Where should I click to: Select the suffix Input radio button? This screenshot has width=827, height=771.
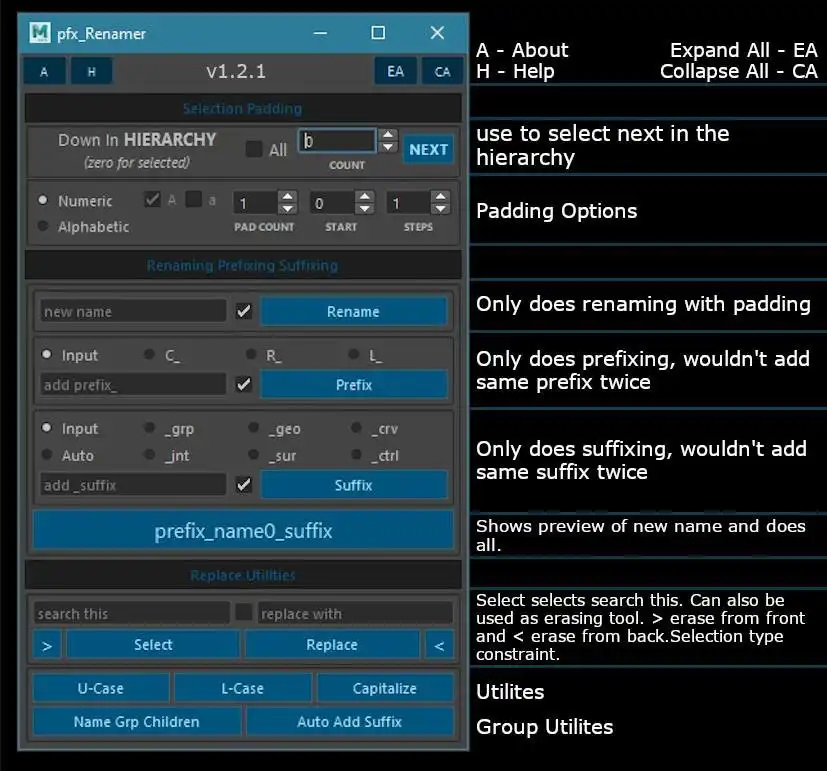(47, 428)
